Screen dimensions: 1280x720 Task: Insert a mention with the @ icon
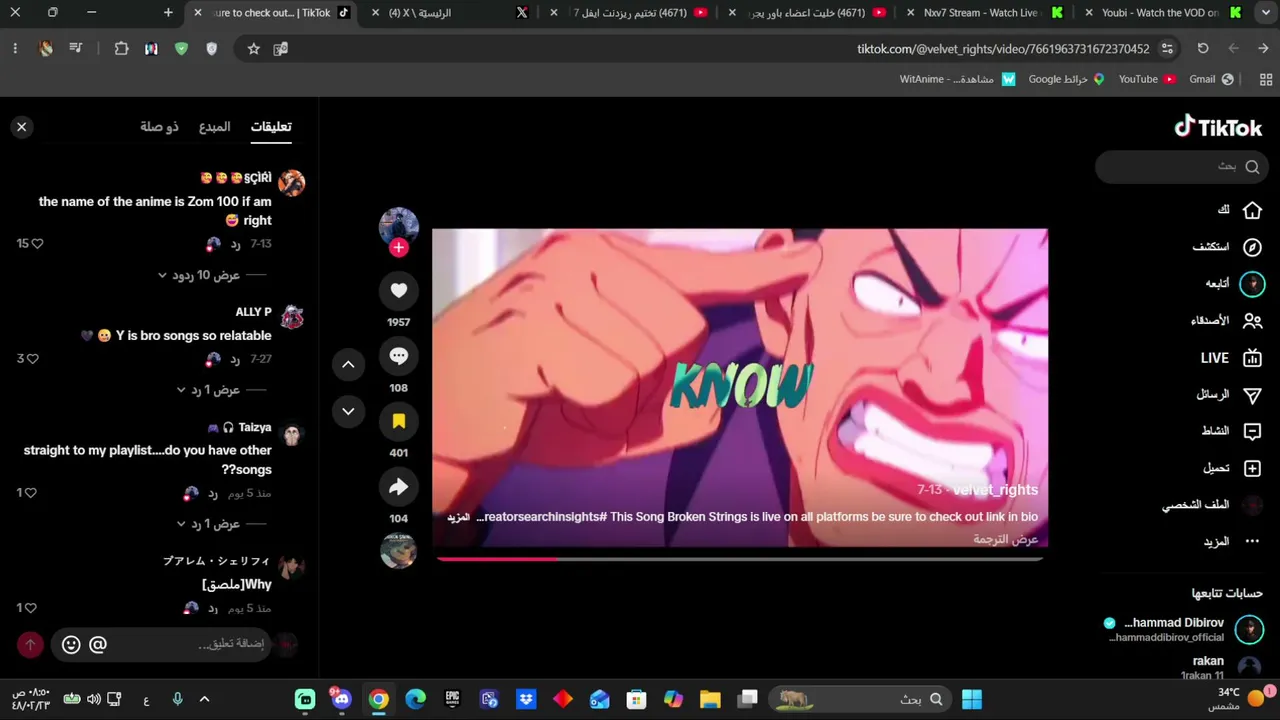coord(98,645)
